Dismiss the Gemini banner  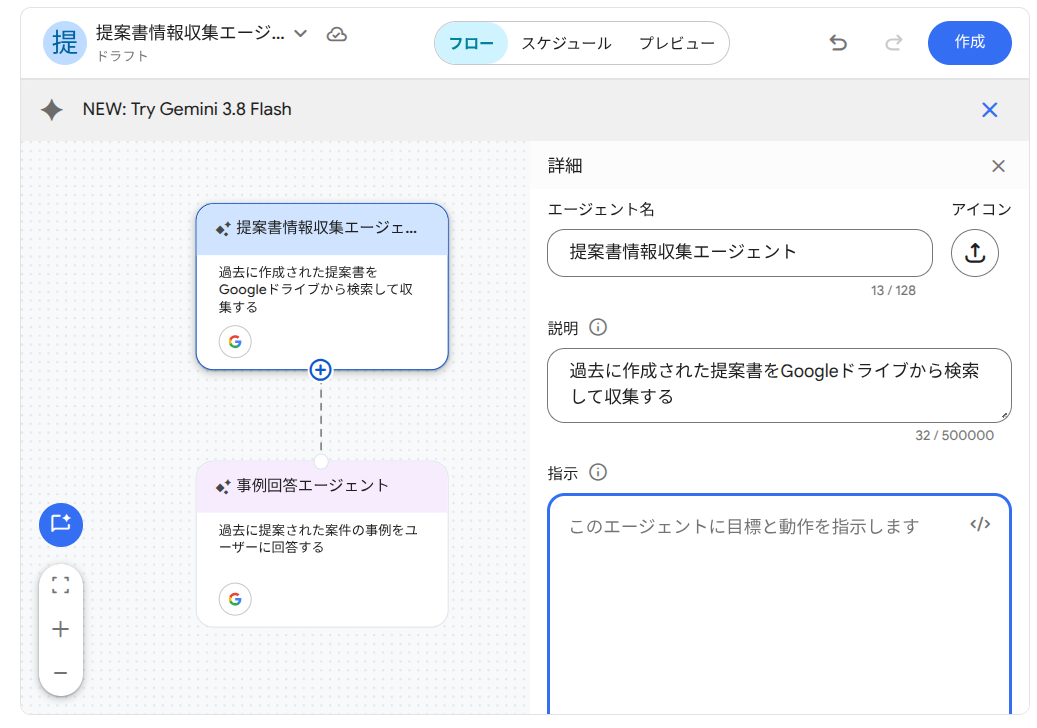[989, 110]
